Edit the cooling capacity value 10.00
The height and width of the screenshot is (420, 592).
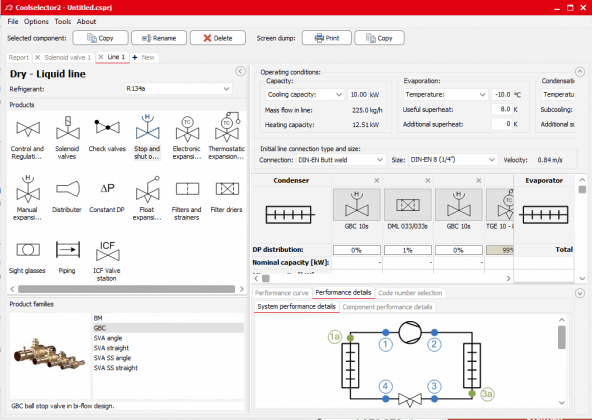357,94
